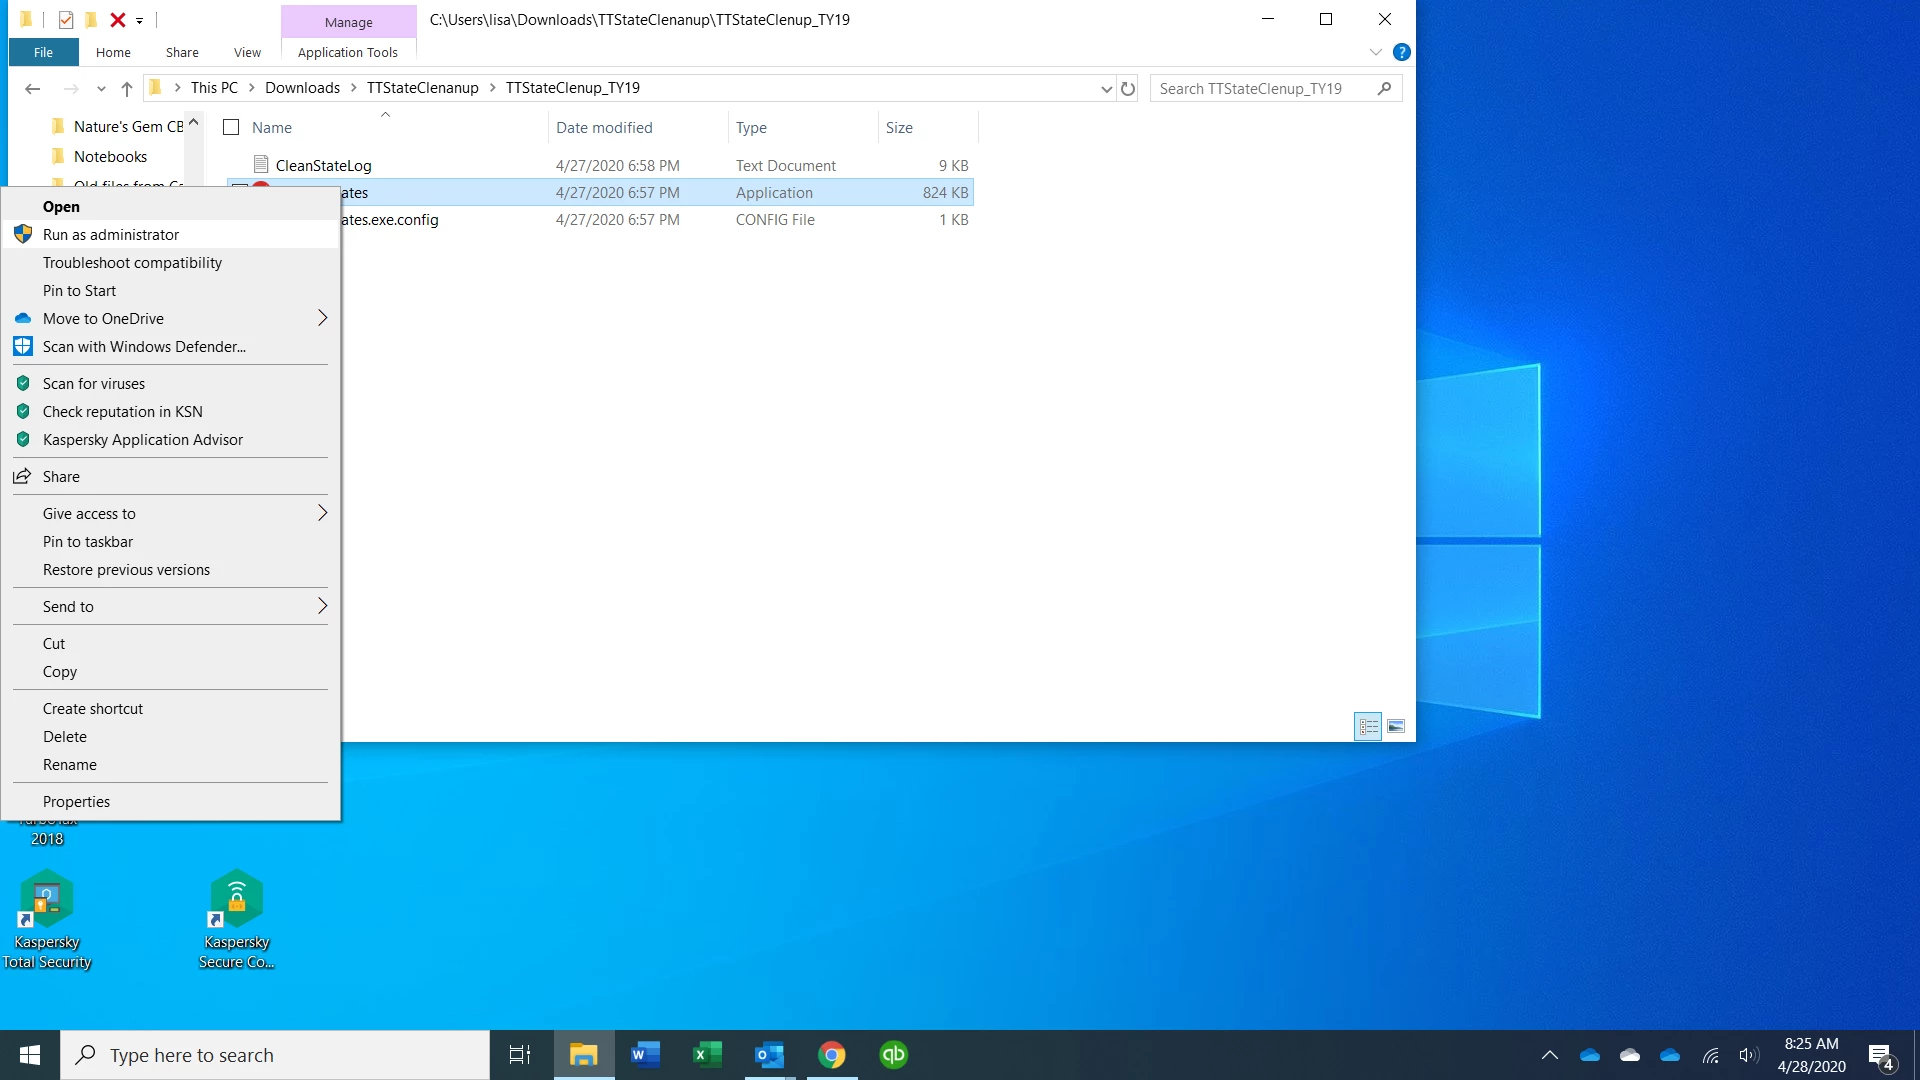Open Properties from the context menu

point(171,802)
